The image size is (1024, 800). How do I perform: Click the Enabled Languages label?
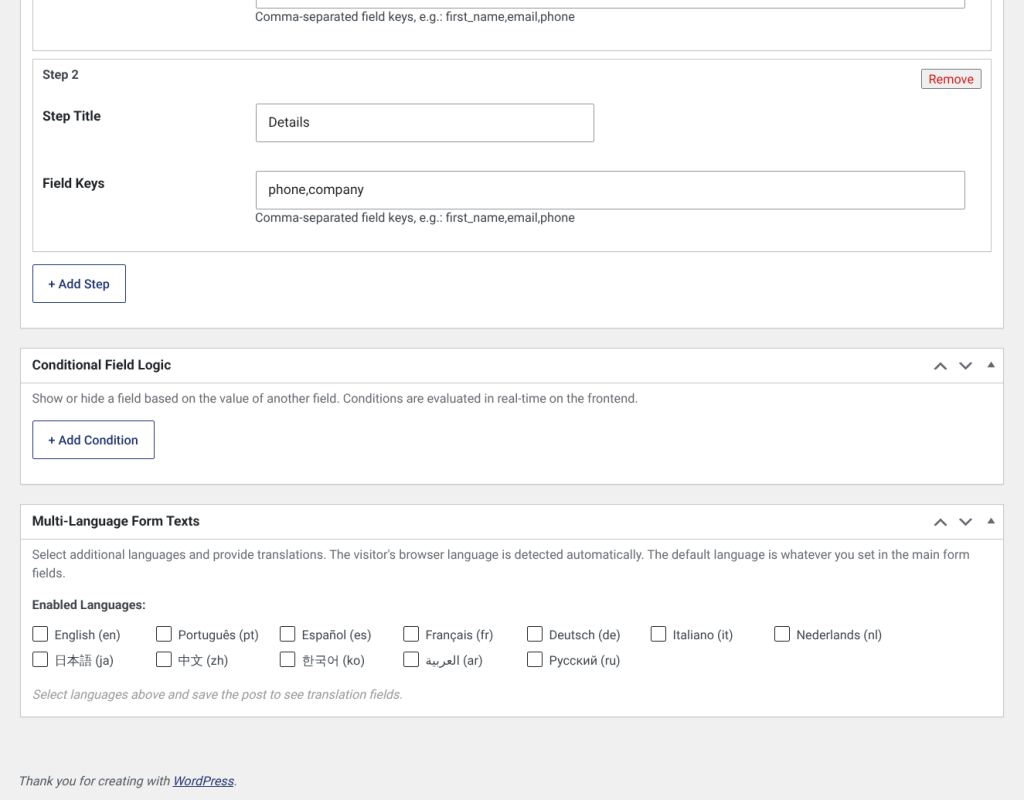89,605
